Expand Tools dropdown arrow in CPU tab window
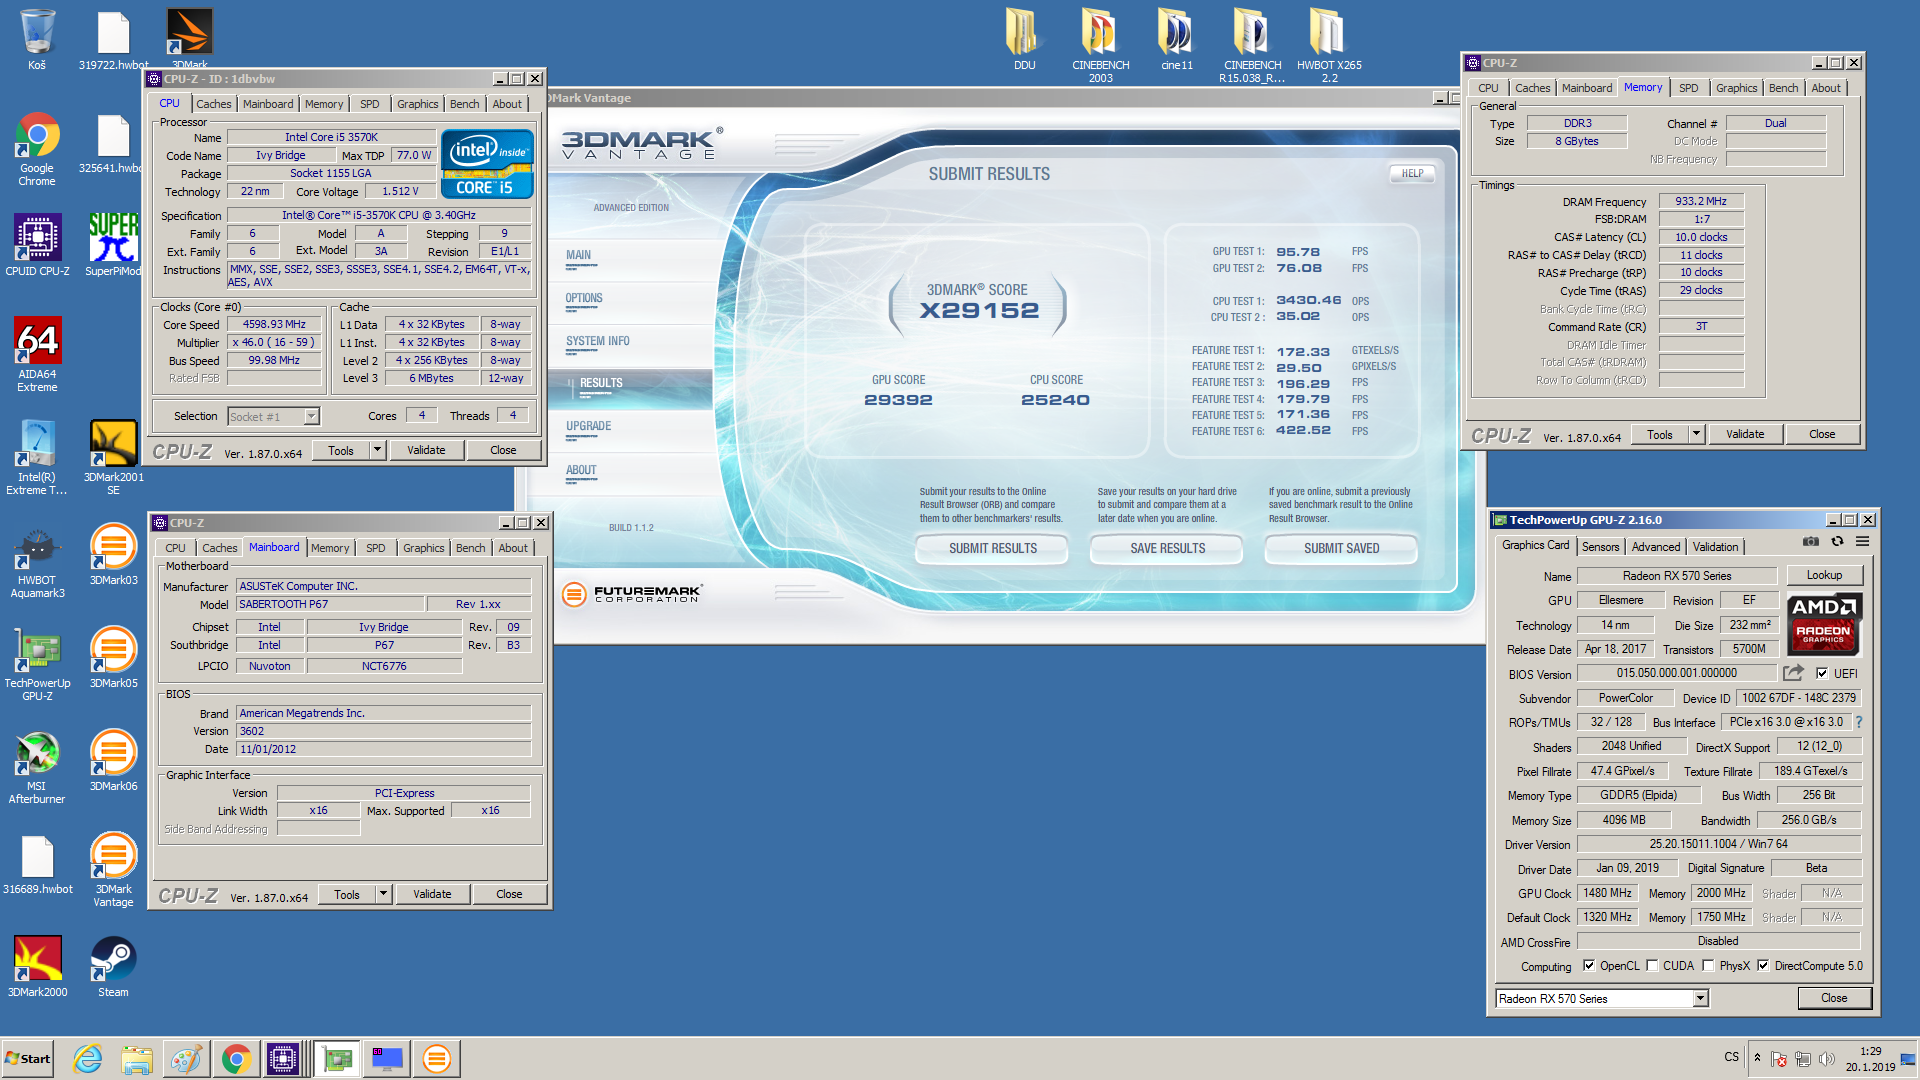 tap(377, 450)
